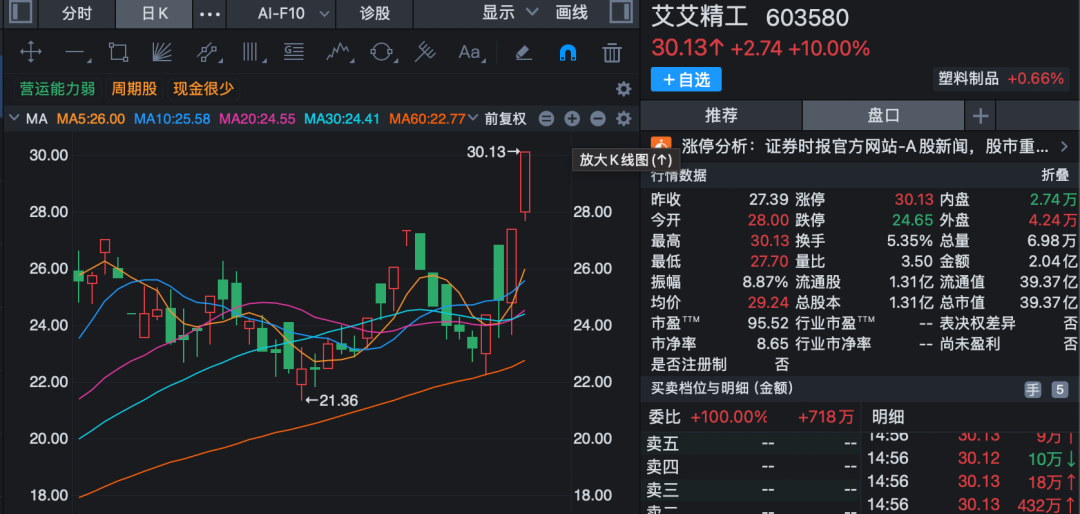Click the 跌停 price value 24.65
The height and width of the screenshot is (514, 1080).
point(913,220)
